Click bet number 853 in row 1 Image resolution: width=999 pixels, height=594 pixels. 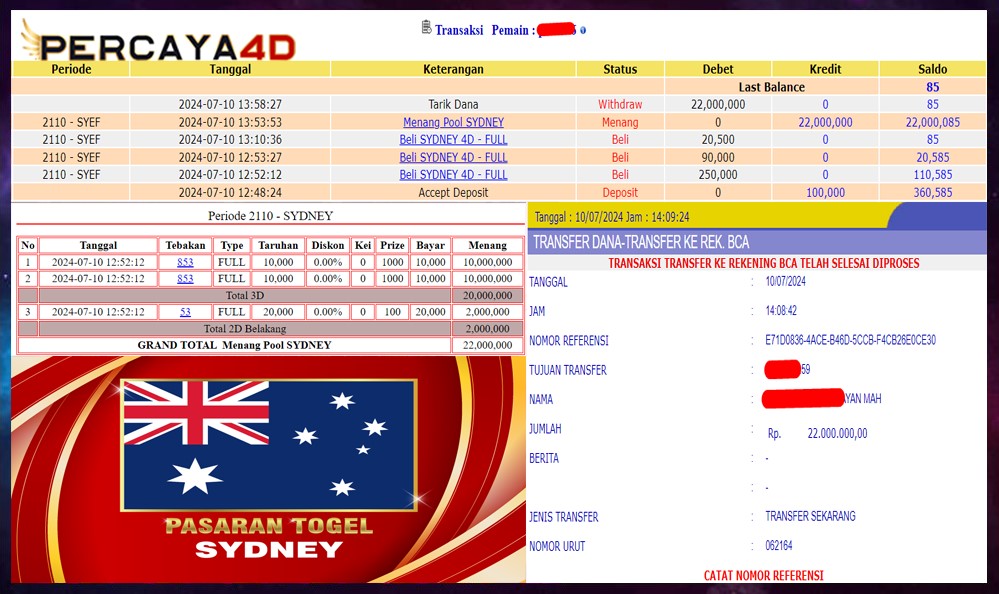185,262
